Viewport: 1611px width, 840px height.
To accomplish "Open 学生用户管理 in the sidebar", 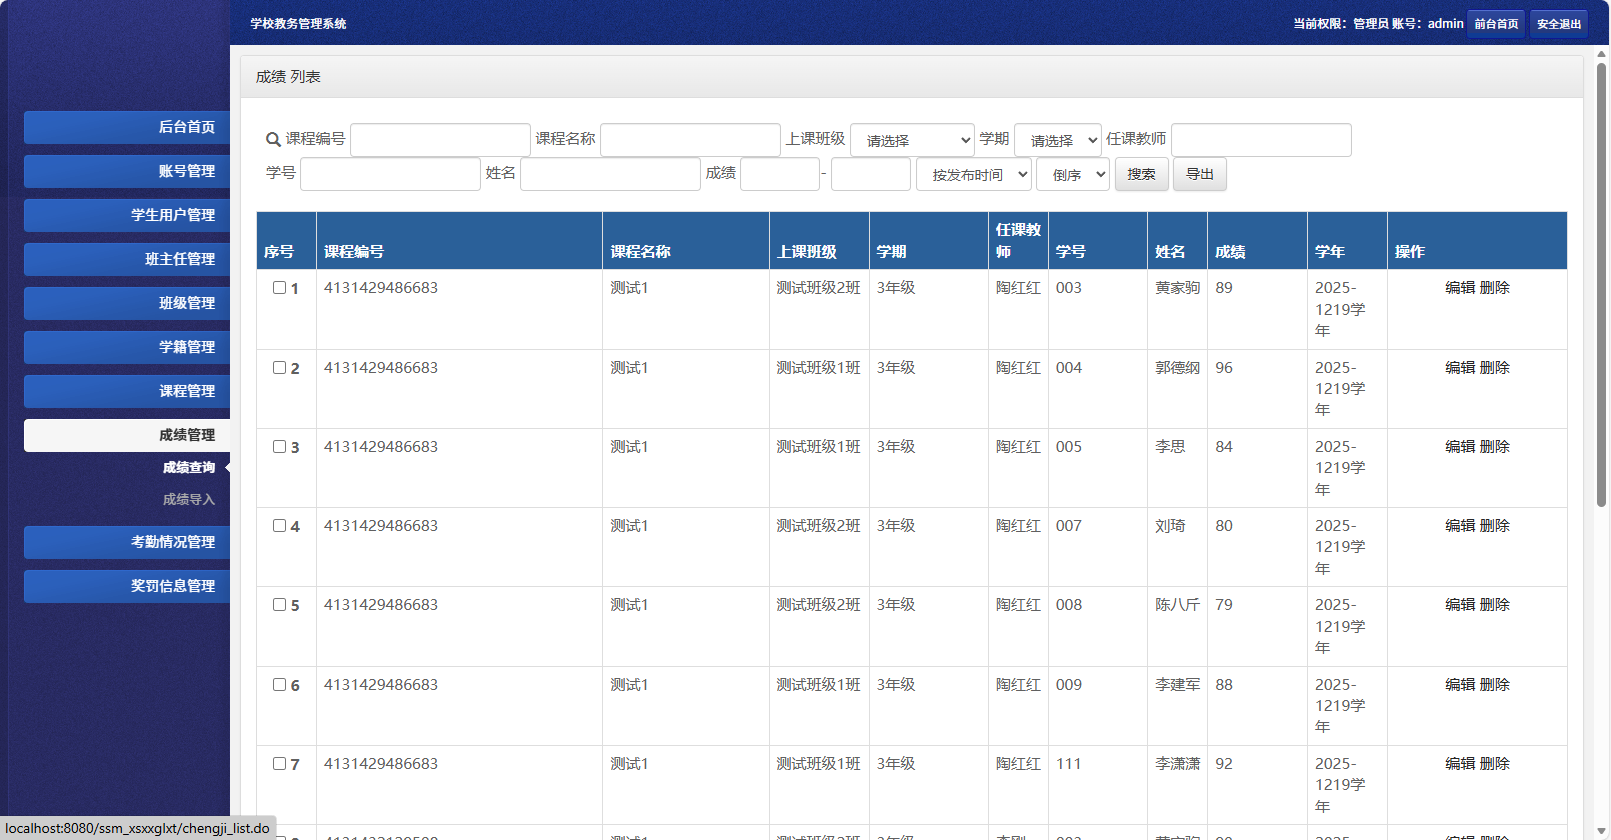I will (x=127, y=215).
